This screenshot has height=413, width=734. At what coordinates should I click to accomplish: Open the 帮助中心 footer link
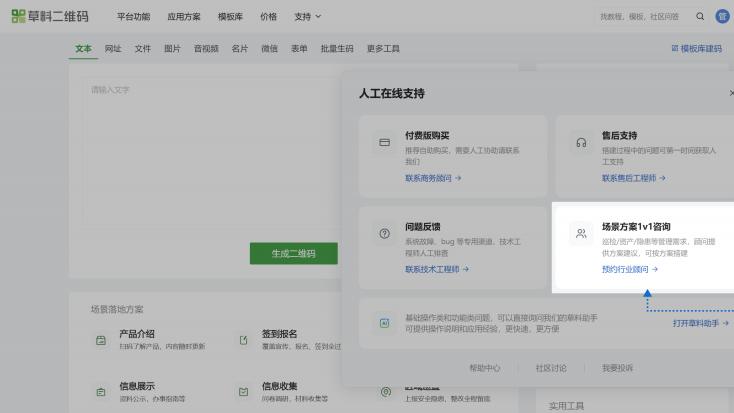[485, 368]
